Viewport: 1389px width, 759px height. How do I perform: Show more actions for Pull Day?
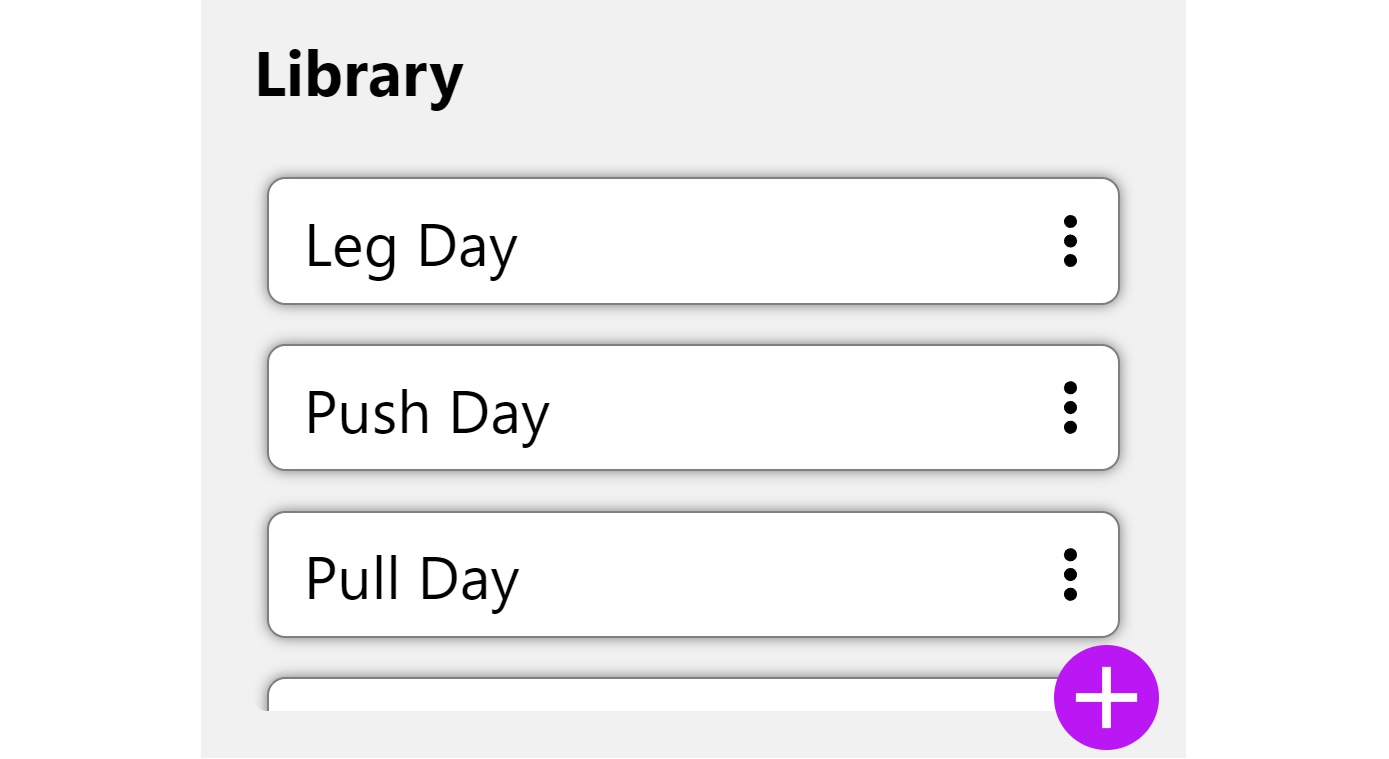1070,575
